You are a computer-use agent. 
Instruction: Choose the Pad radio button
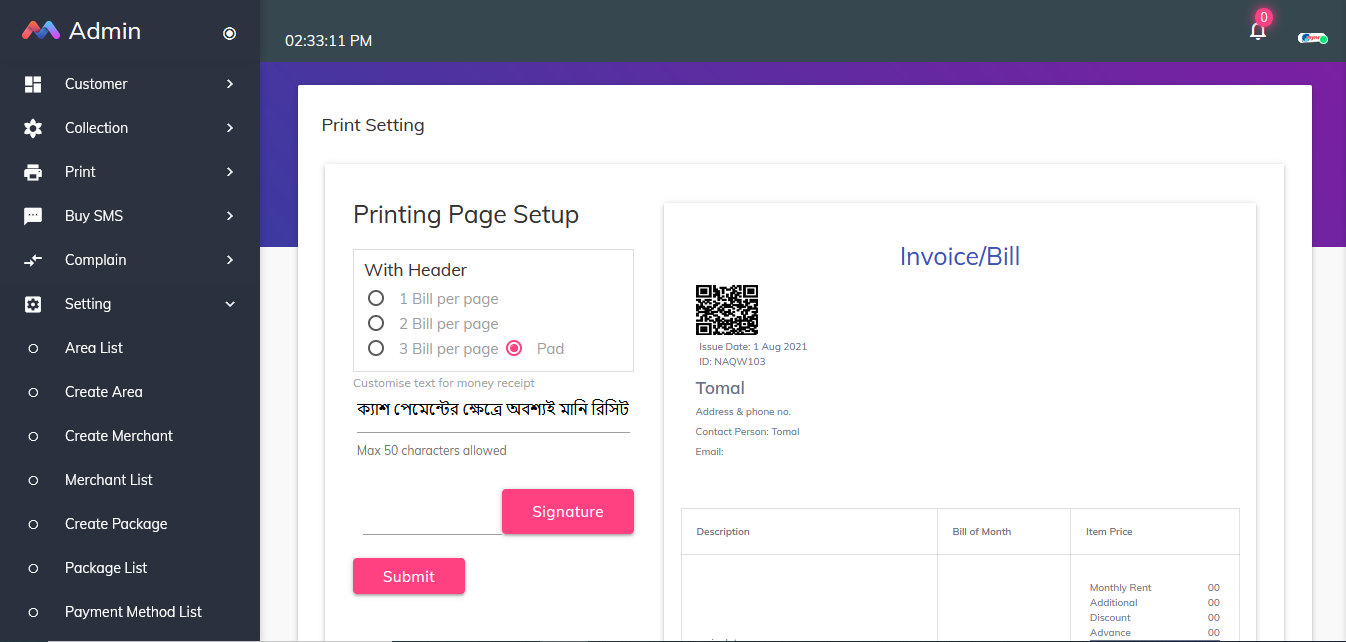tap(514, 348)
